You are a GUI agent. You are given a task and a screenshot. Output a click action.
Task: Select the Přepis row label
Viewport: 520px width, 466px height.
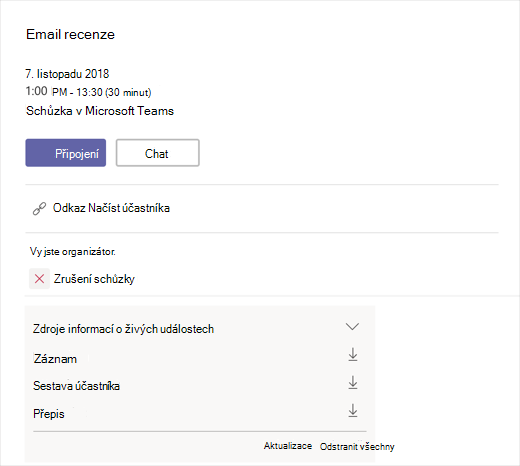[x=49, y=414]
